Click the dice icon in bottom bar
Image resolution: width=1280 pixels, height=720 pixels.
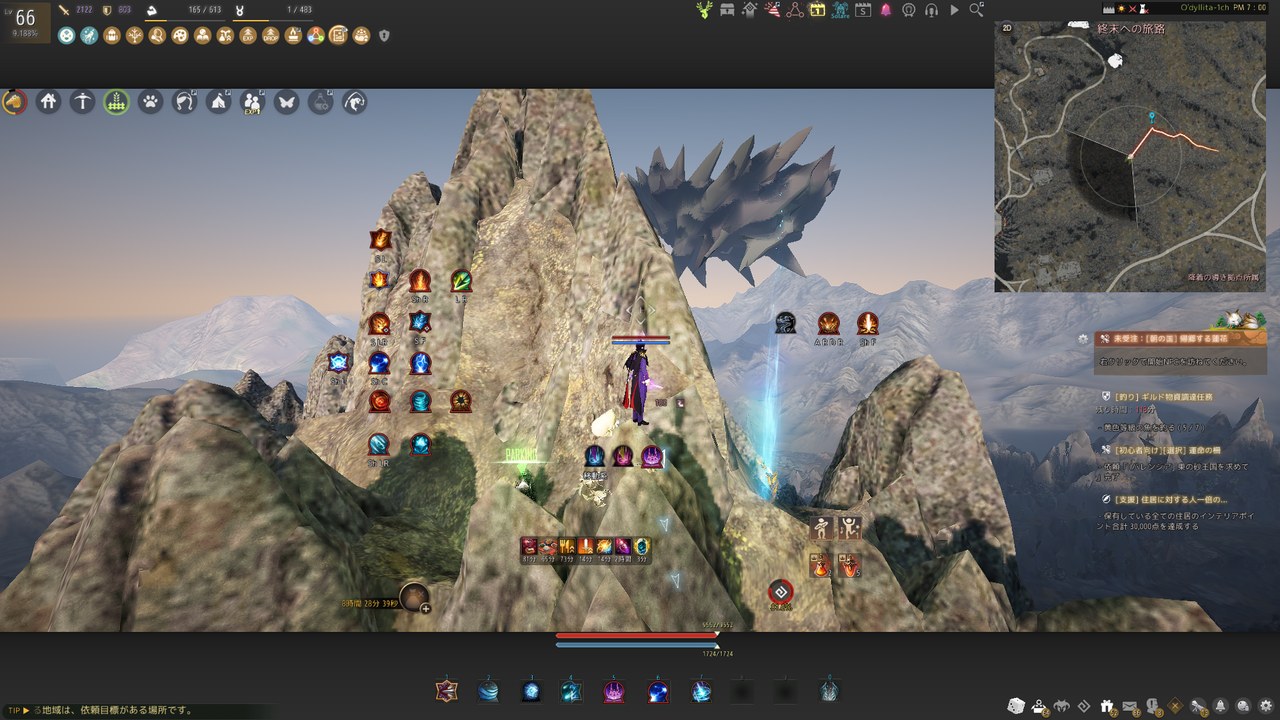tap(1016, 706)
